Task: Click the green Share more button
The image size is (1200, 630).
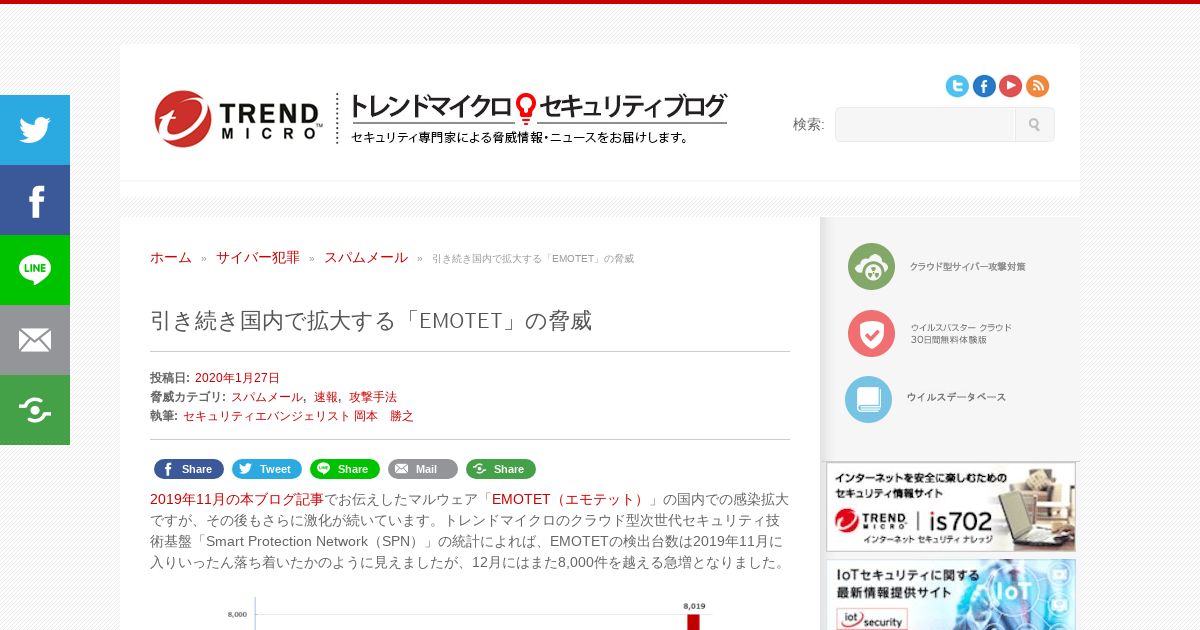Action: coord(501,469)
